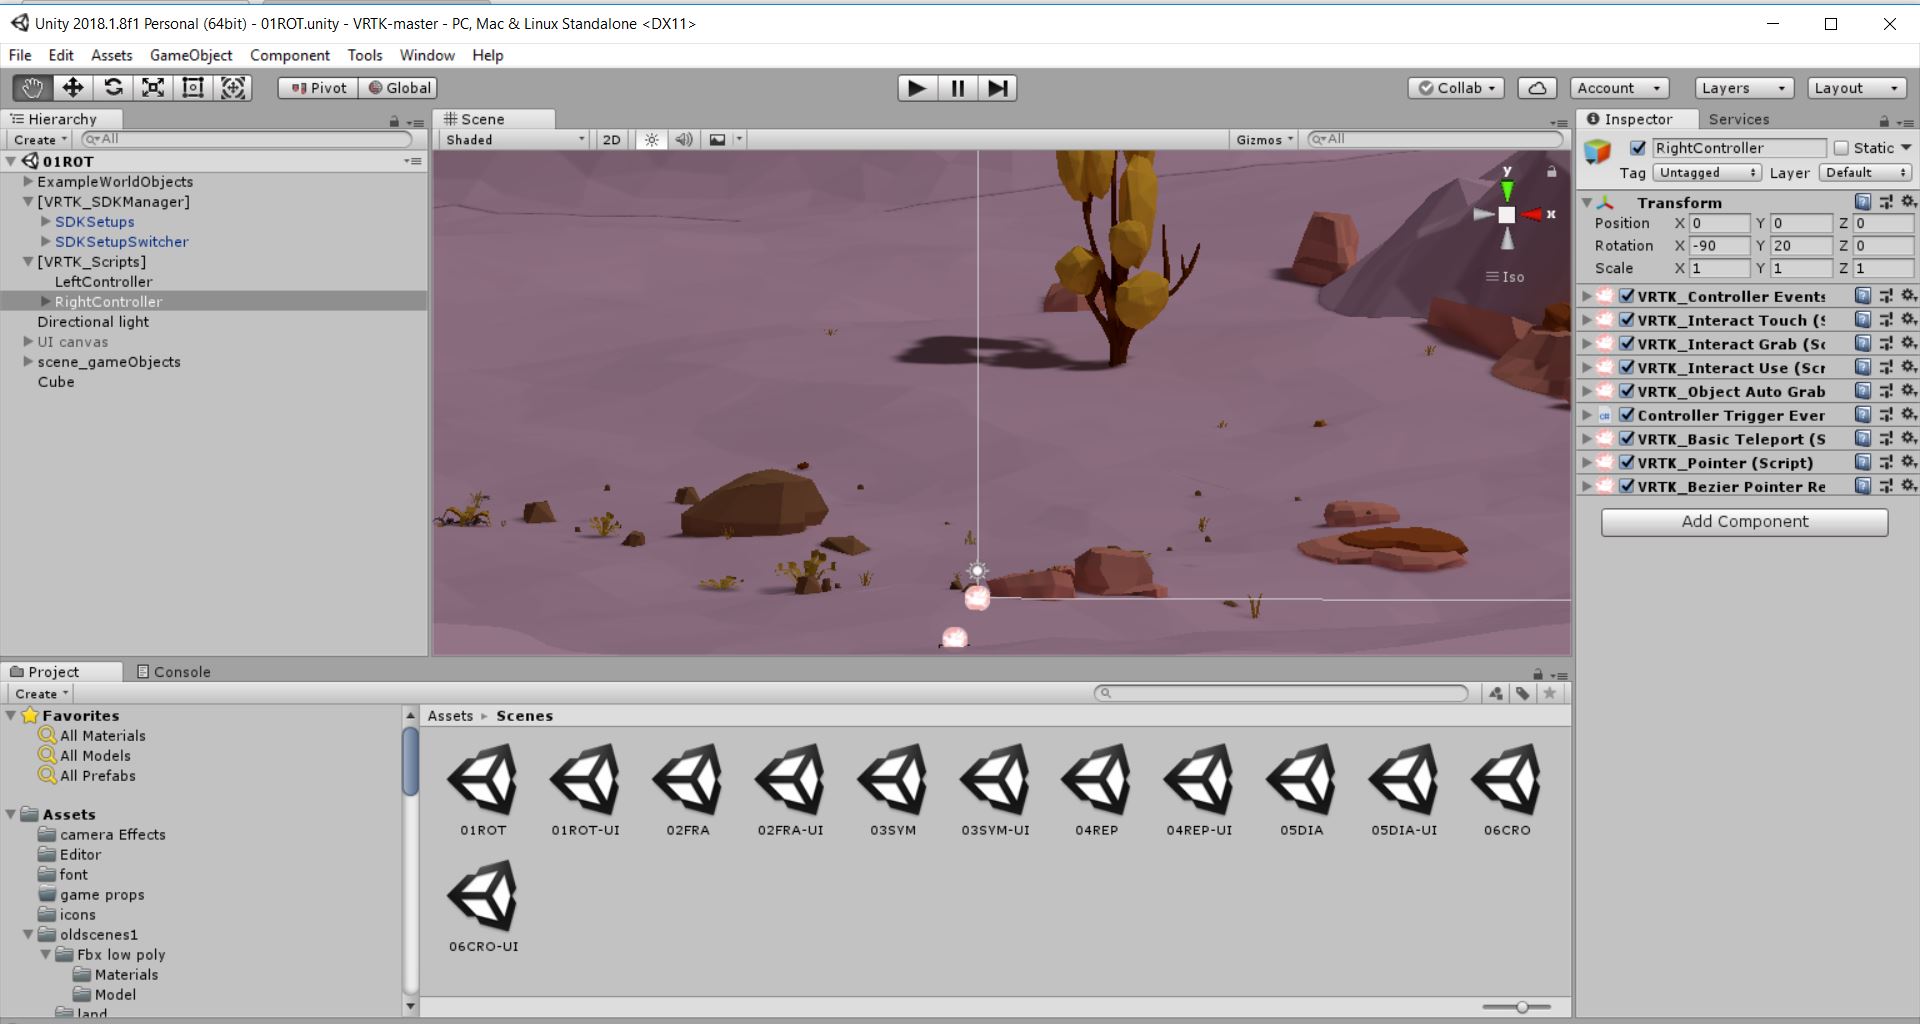This screenshot has height=1024, width=1920.
Task: Open Hierarchy Create button
Action: (41, 140)
